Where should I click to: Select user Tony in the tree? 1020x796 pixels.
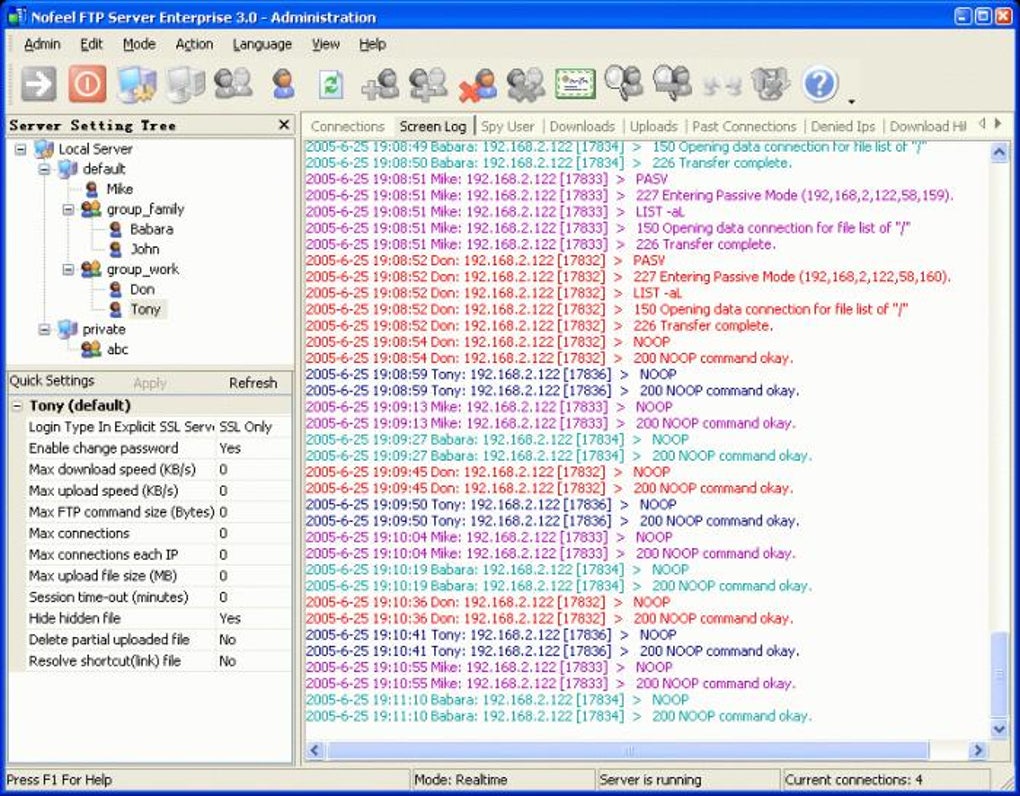point(145,309)
